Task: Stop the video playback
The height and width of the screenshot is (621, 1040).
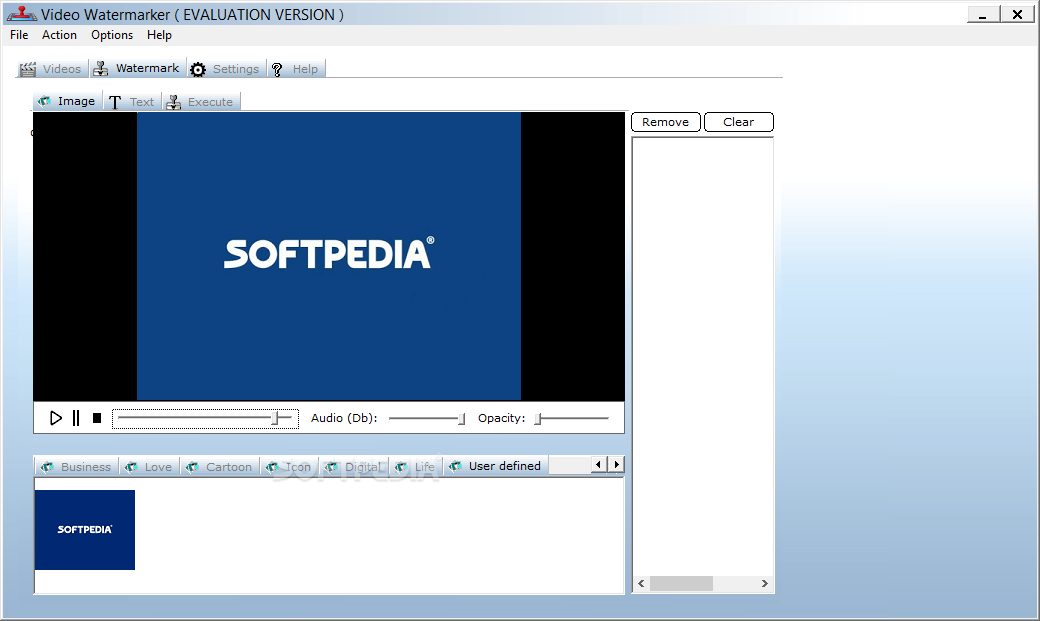Action: click(97, 418)
